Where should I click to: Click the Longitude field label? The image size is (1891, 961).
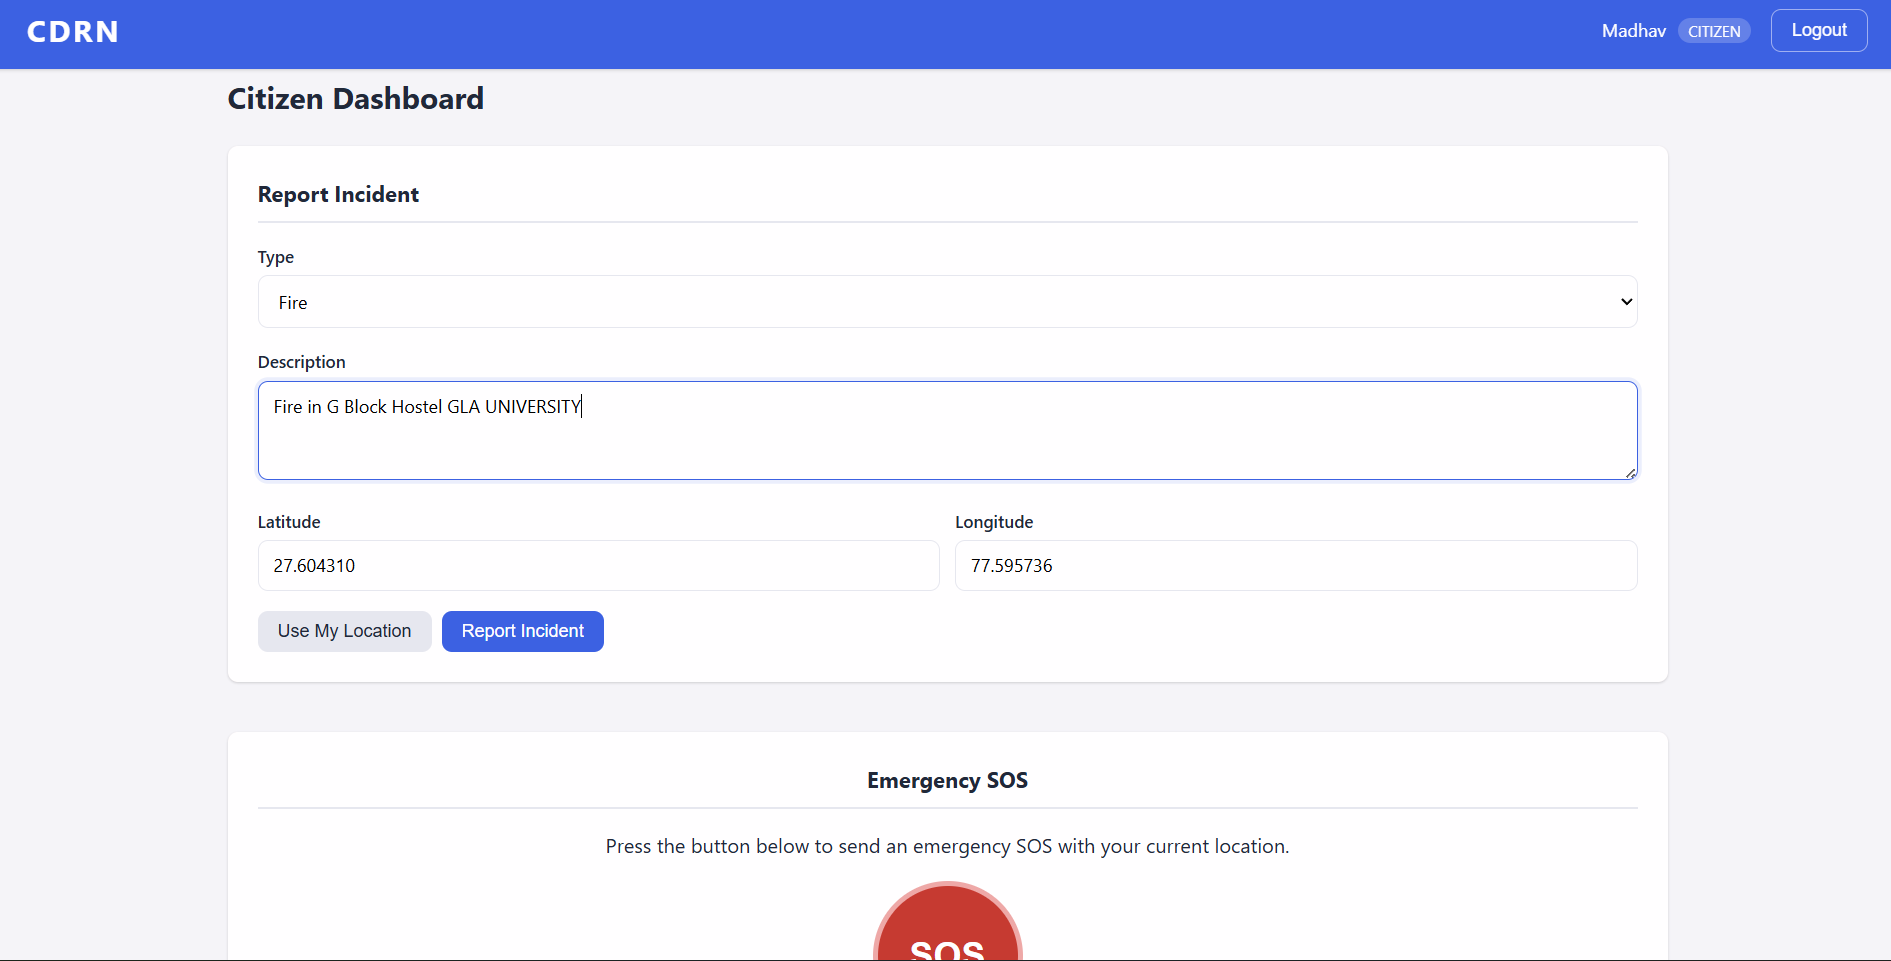[994, 522]
